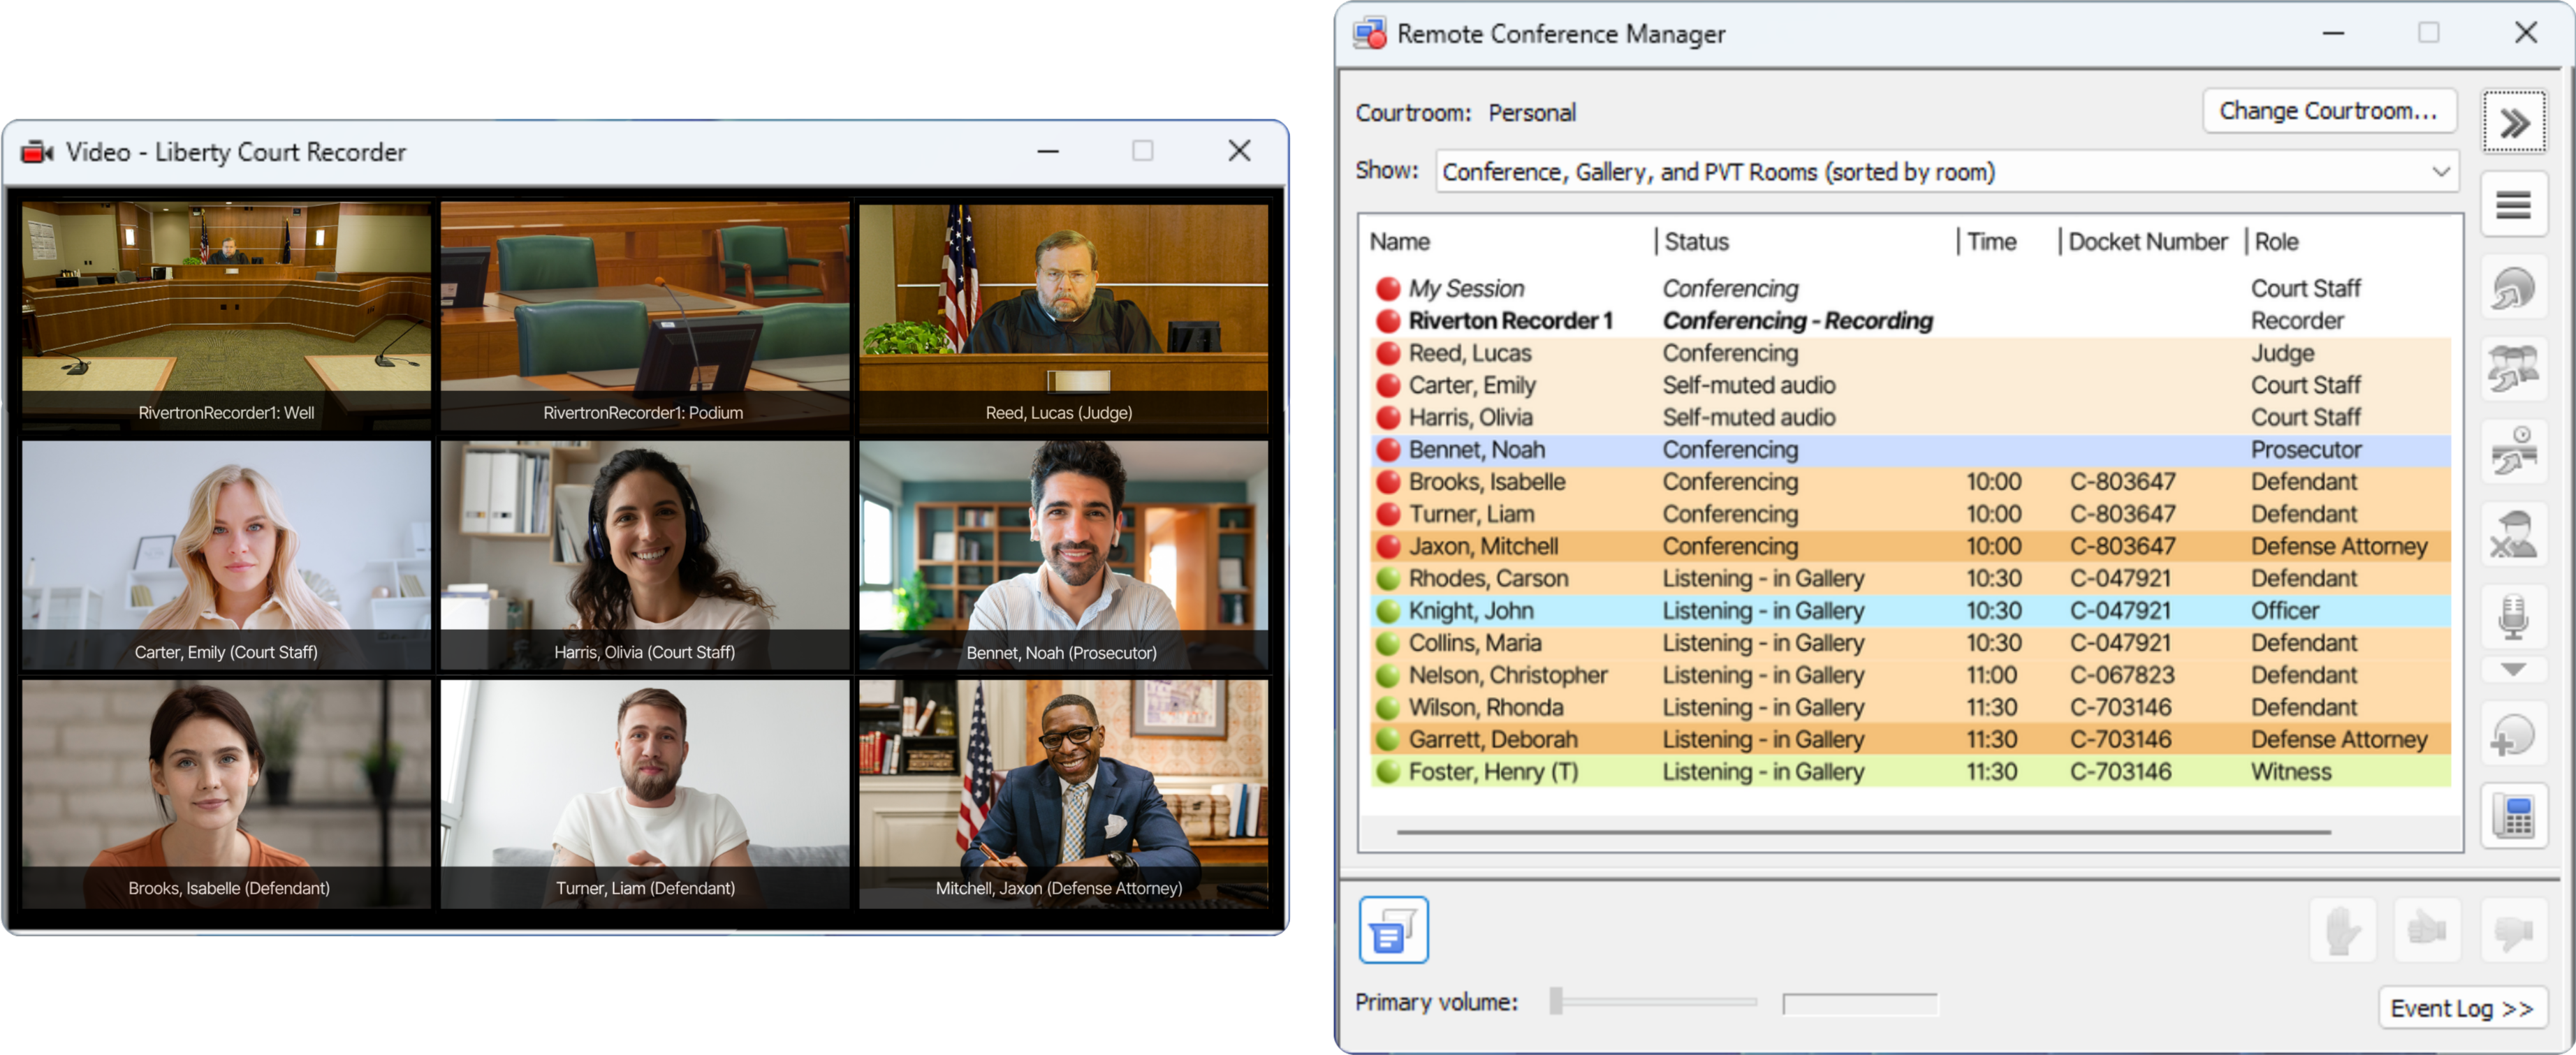Click green status dot beside Rhodes, Carson

click(x=1388, y=579)
